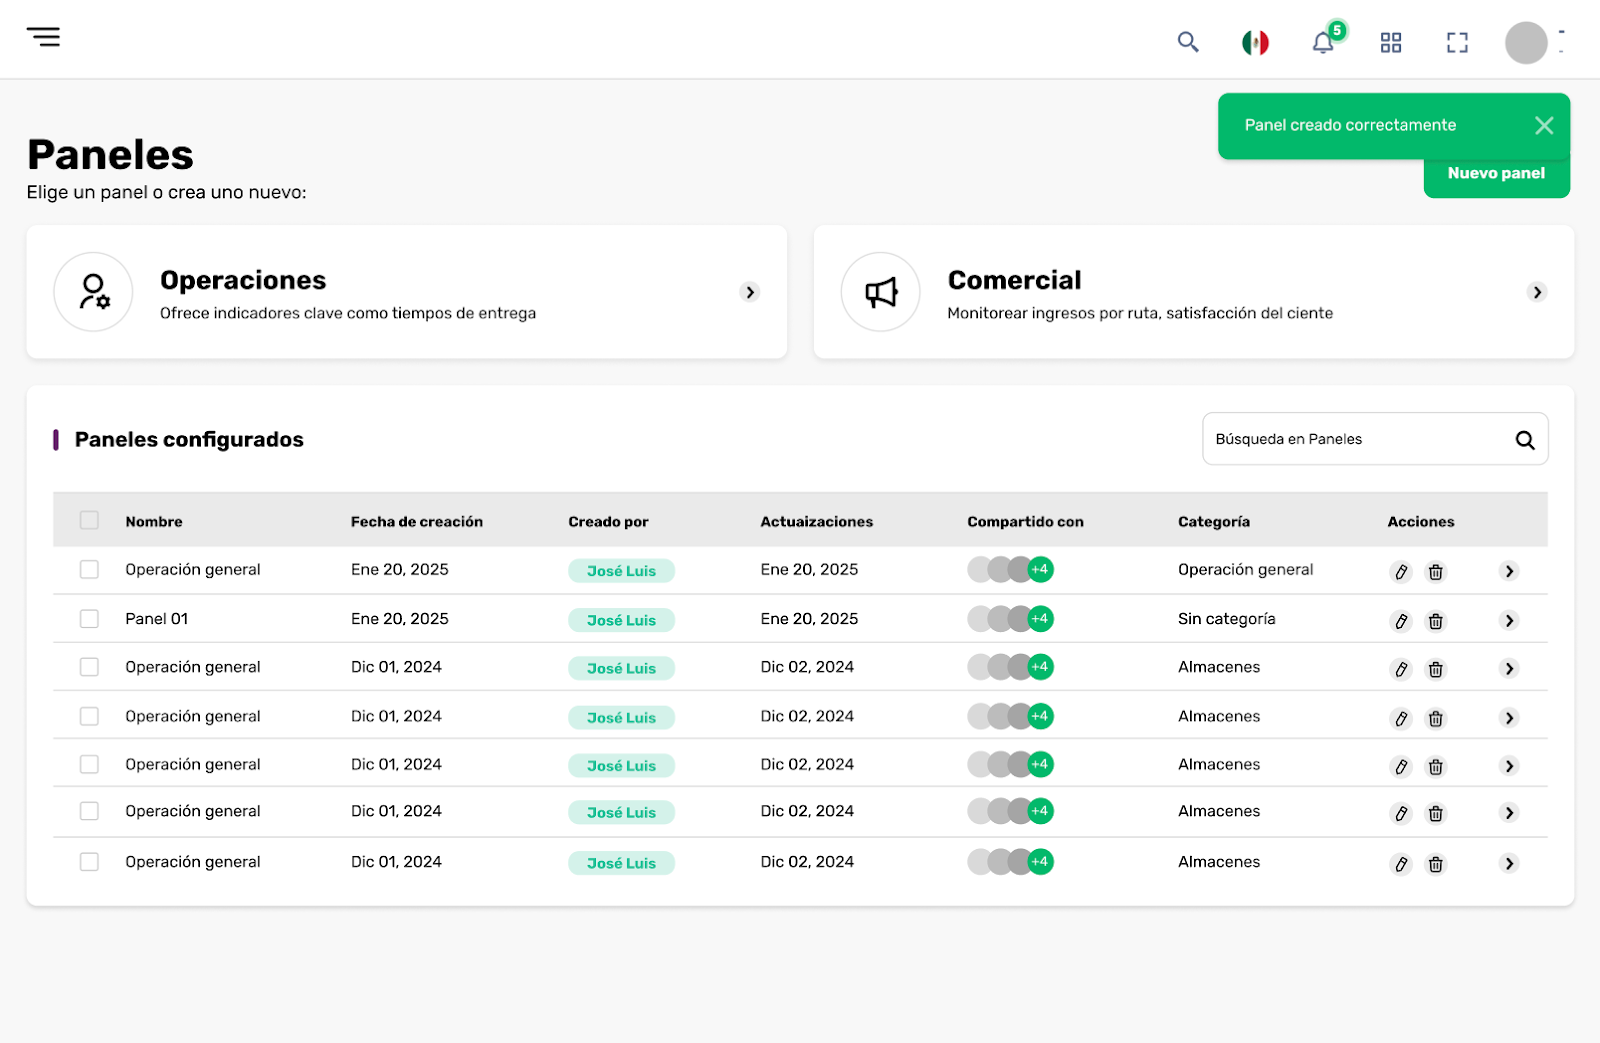Click the Operaciones user-gear icon
1600x1043 pixels.
pos(93,292)
